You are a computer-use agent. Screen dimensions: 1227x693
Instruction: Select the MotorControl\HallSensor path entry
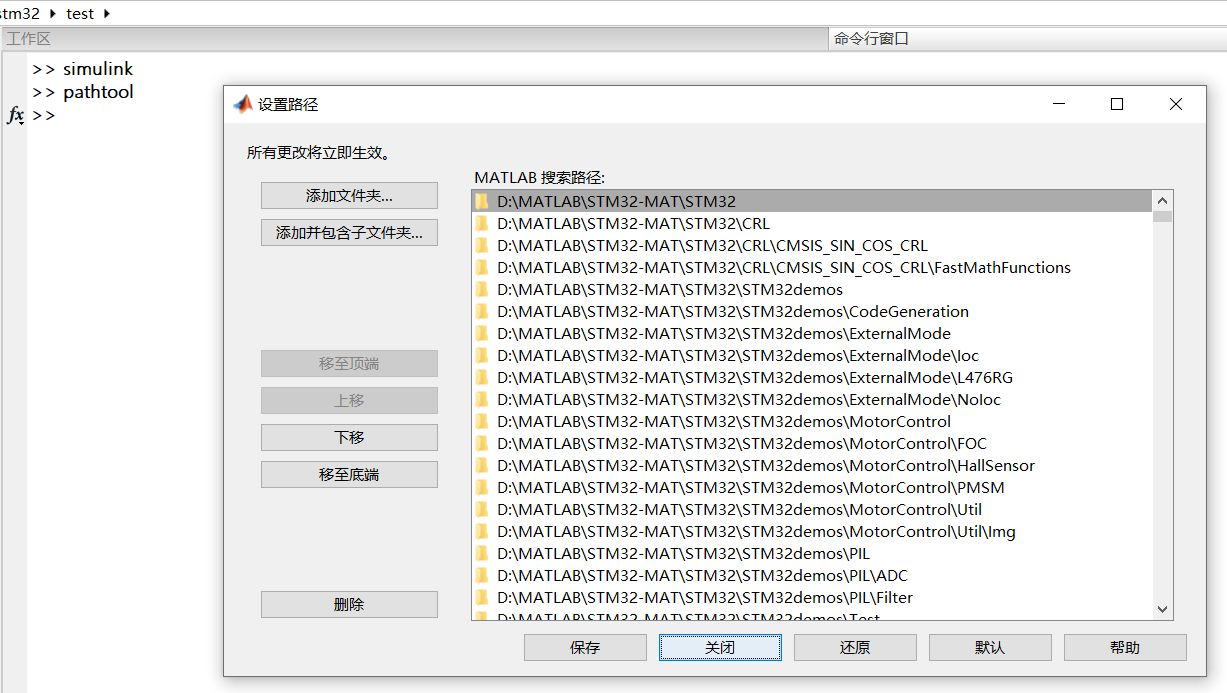pos(764,465)
